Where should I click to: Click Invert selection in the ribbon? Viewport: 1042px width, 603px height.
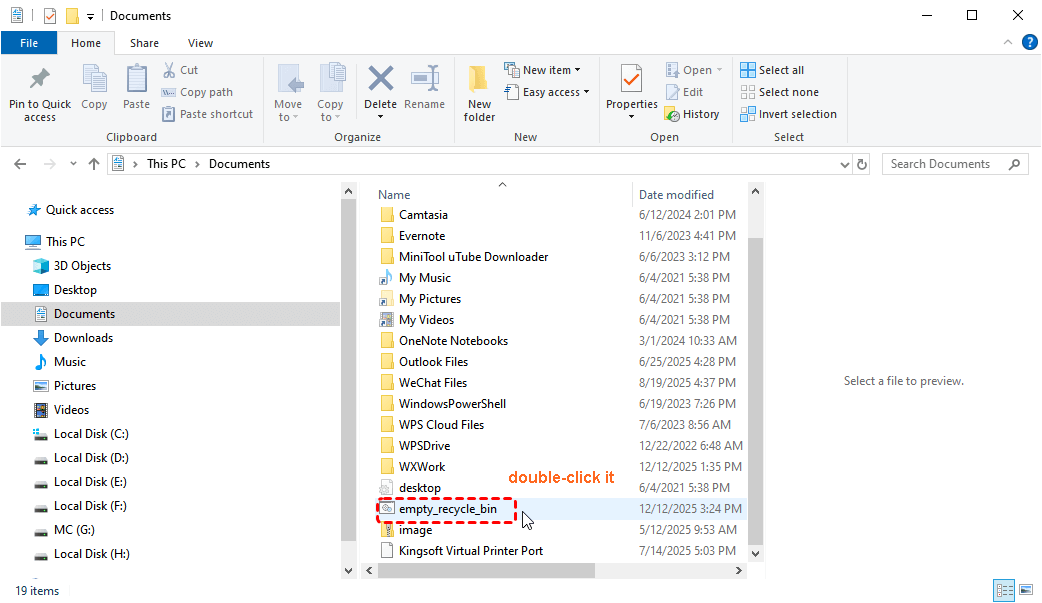point(788,114)
